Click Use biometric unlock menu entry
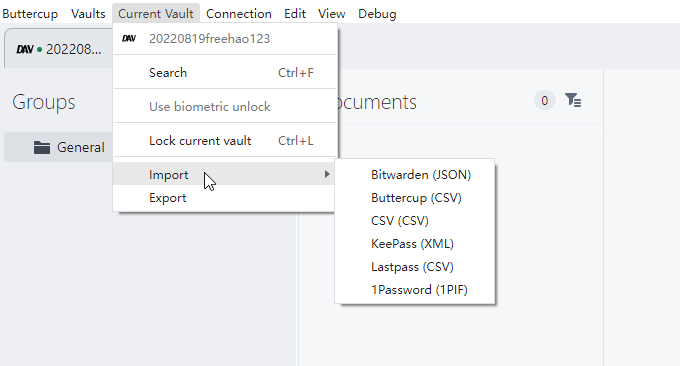 (x=225, y=107)
